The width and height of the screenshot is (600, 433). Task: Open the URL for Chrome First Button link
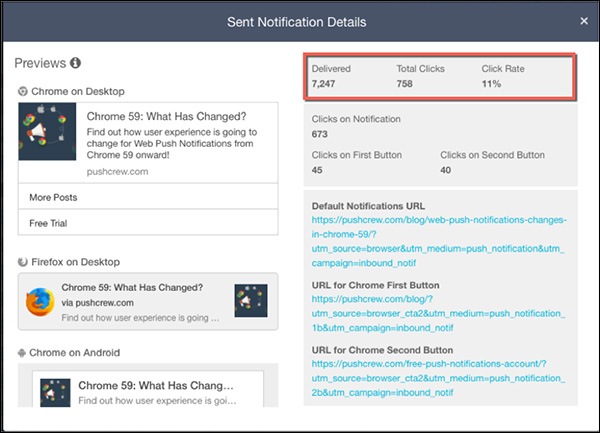(x=439, y=313)
